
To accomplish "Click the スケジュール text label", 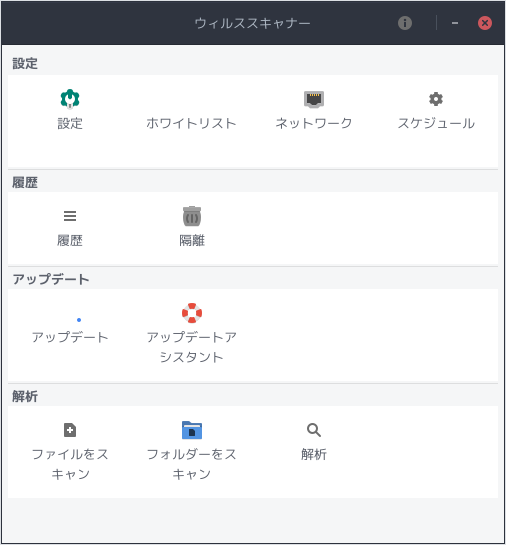I will [x=436, y=123].
